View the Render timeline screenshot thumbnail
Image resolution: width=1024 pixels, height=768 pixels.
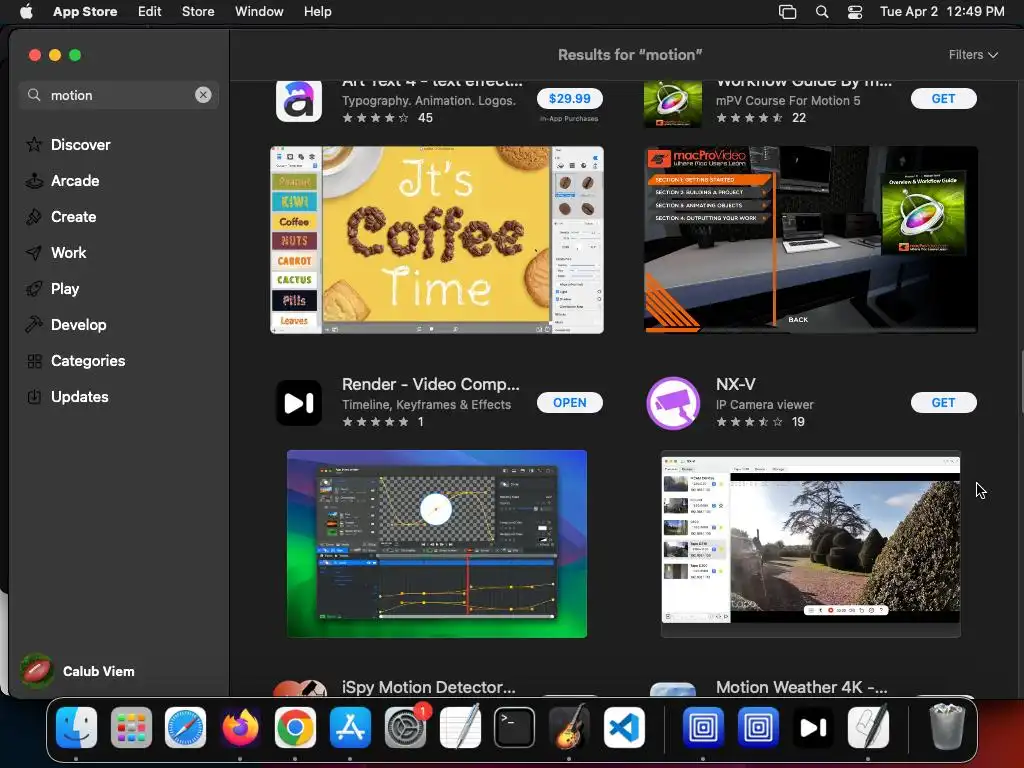[437, 544]
